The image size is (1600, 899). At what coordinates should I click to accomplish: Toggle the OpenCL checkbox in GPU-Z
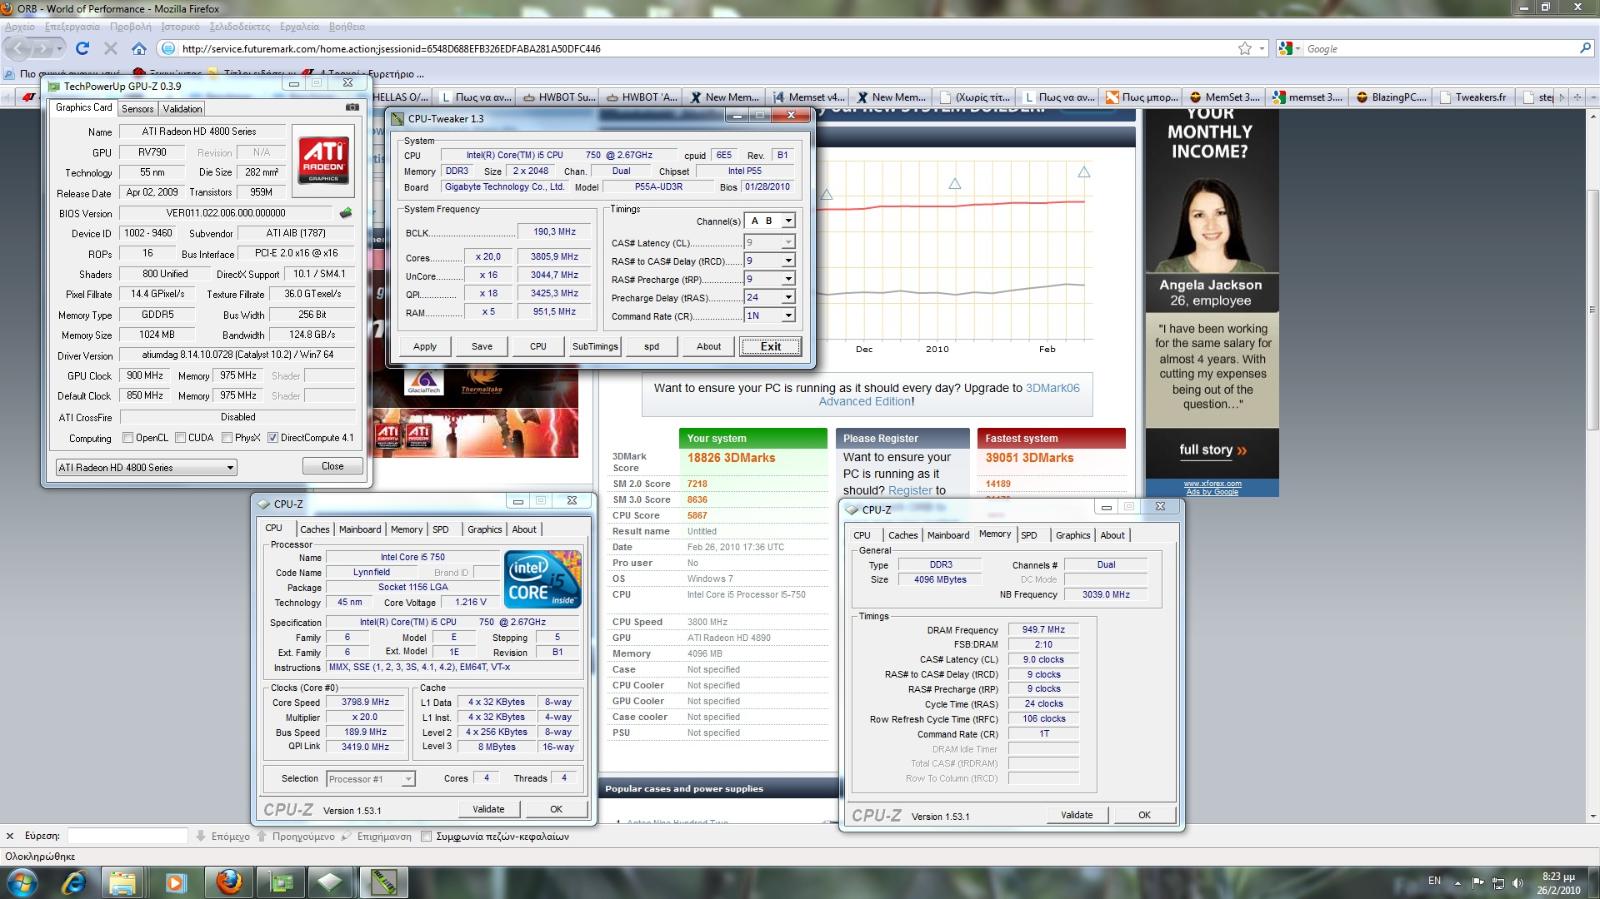[x=128, y=437]
